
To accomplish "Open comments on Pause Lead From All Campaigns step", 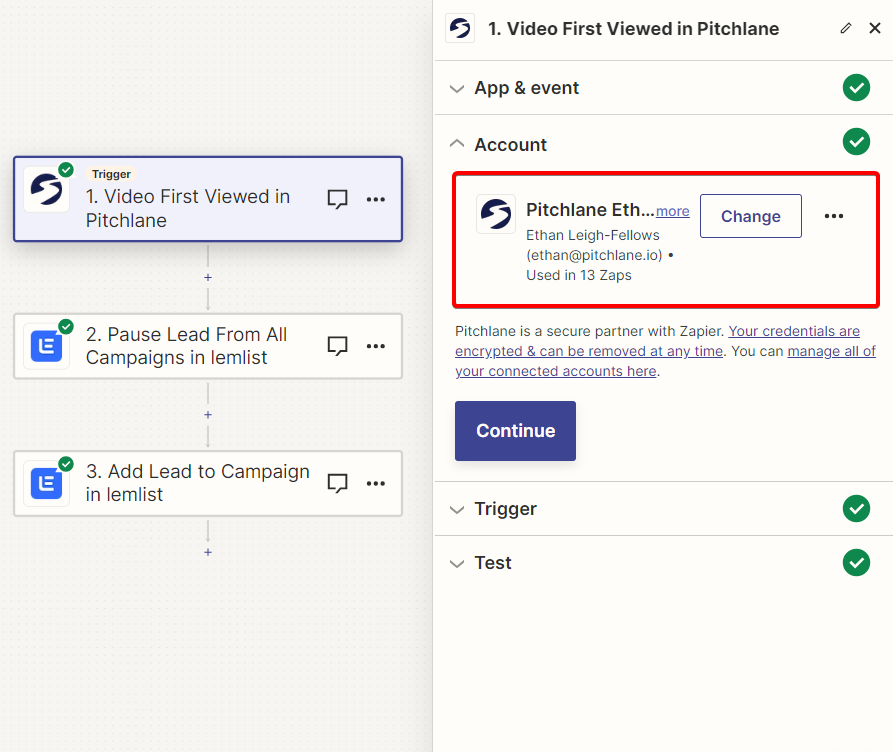I will click(337, 346).
